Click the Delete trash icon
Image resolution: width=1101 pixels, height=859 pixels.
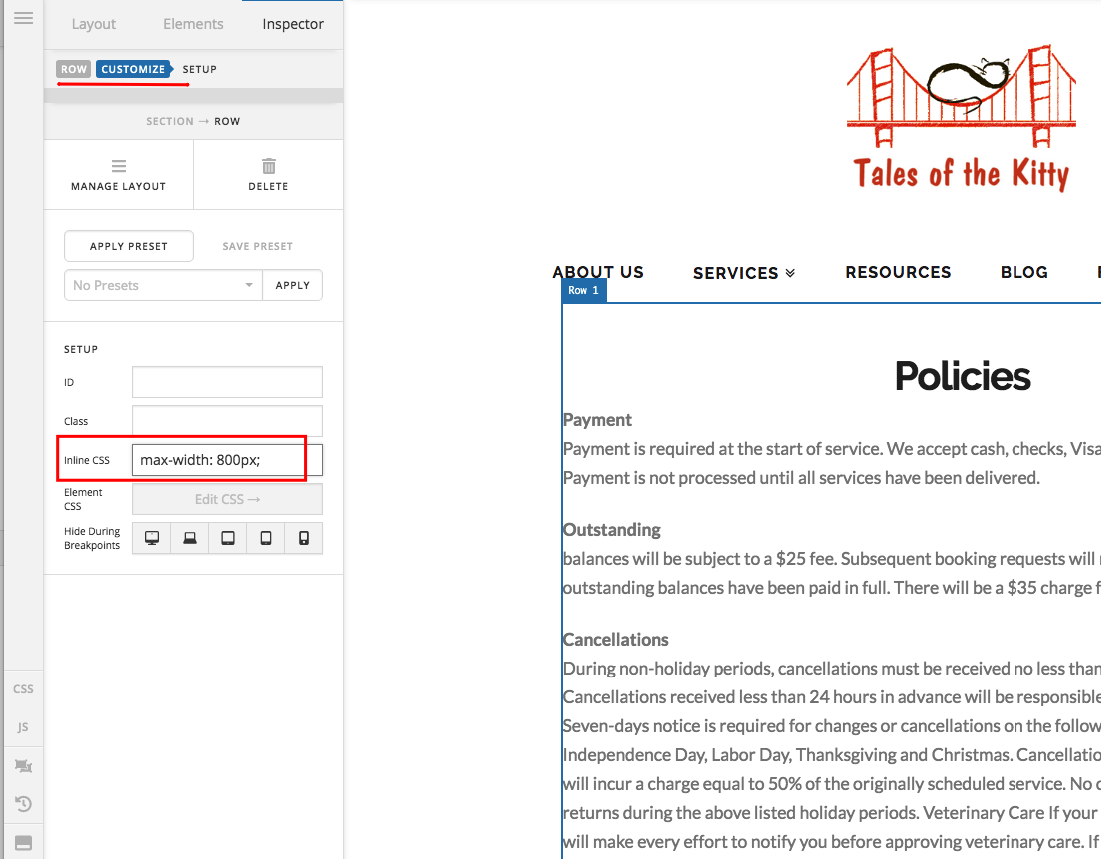point(268,166)
